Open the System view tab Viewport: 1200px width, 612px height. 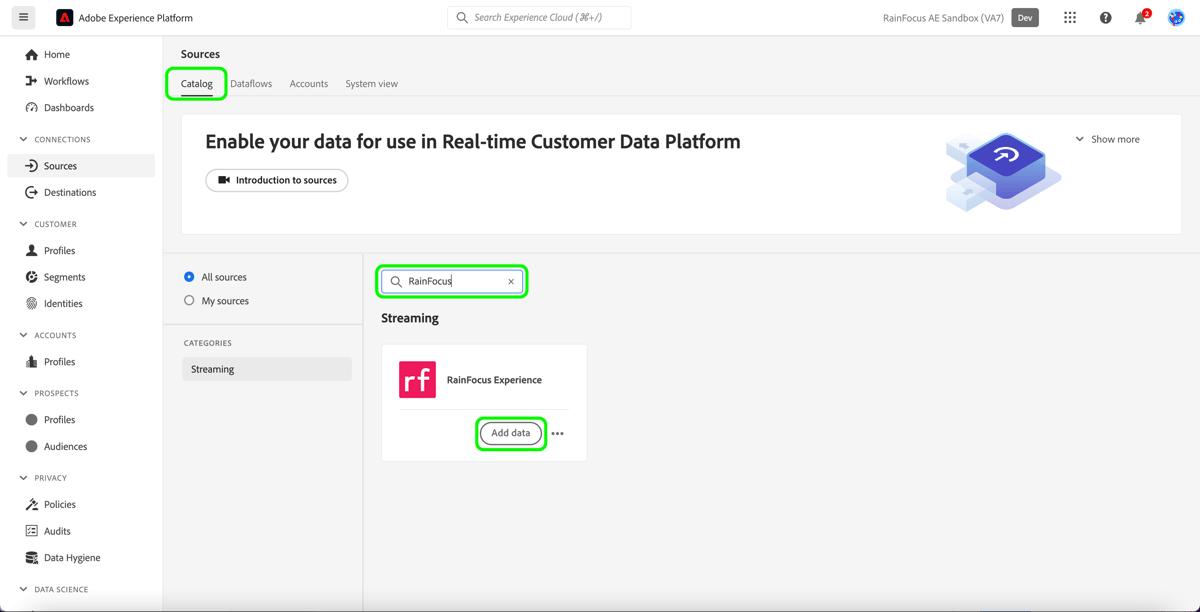(371, 84)
